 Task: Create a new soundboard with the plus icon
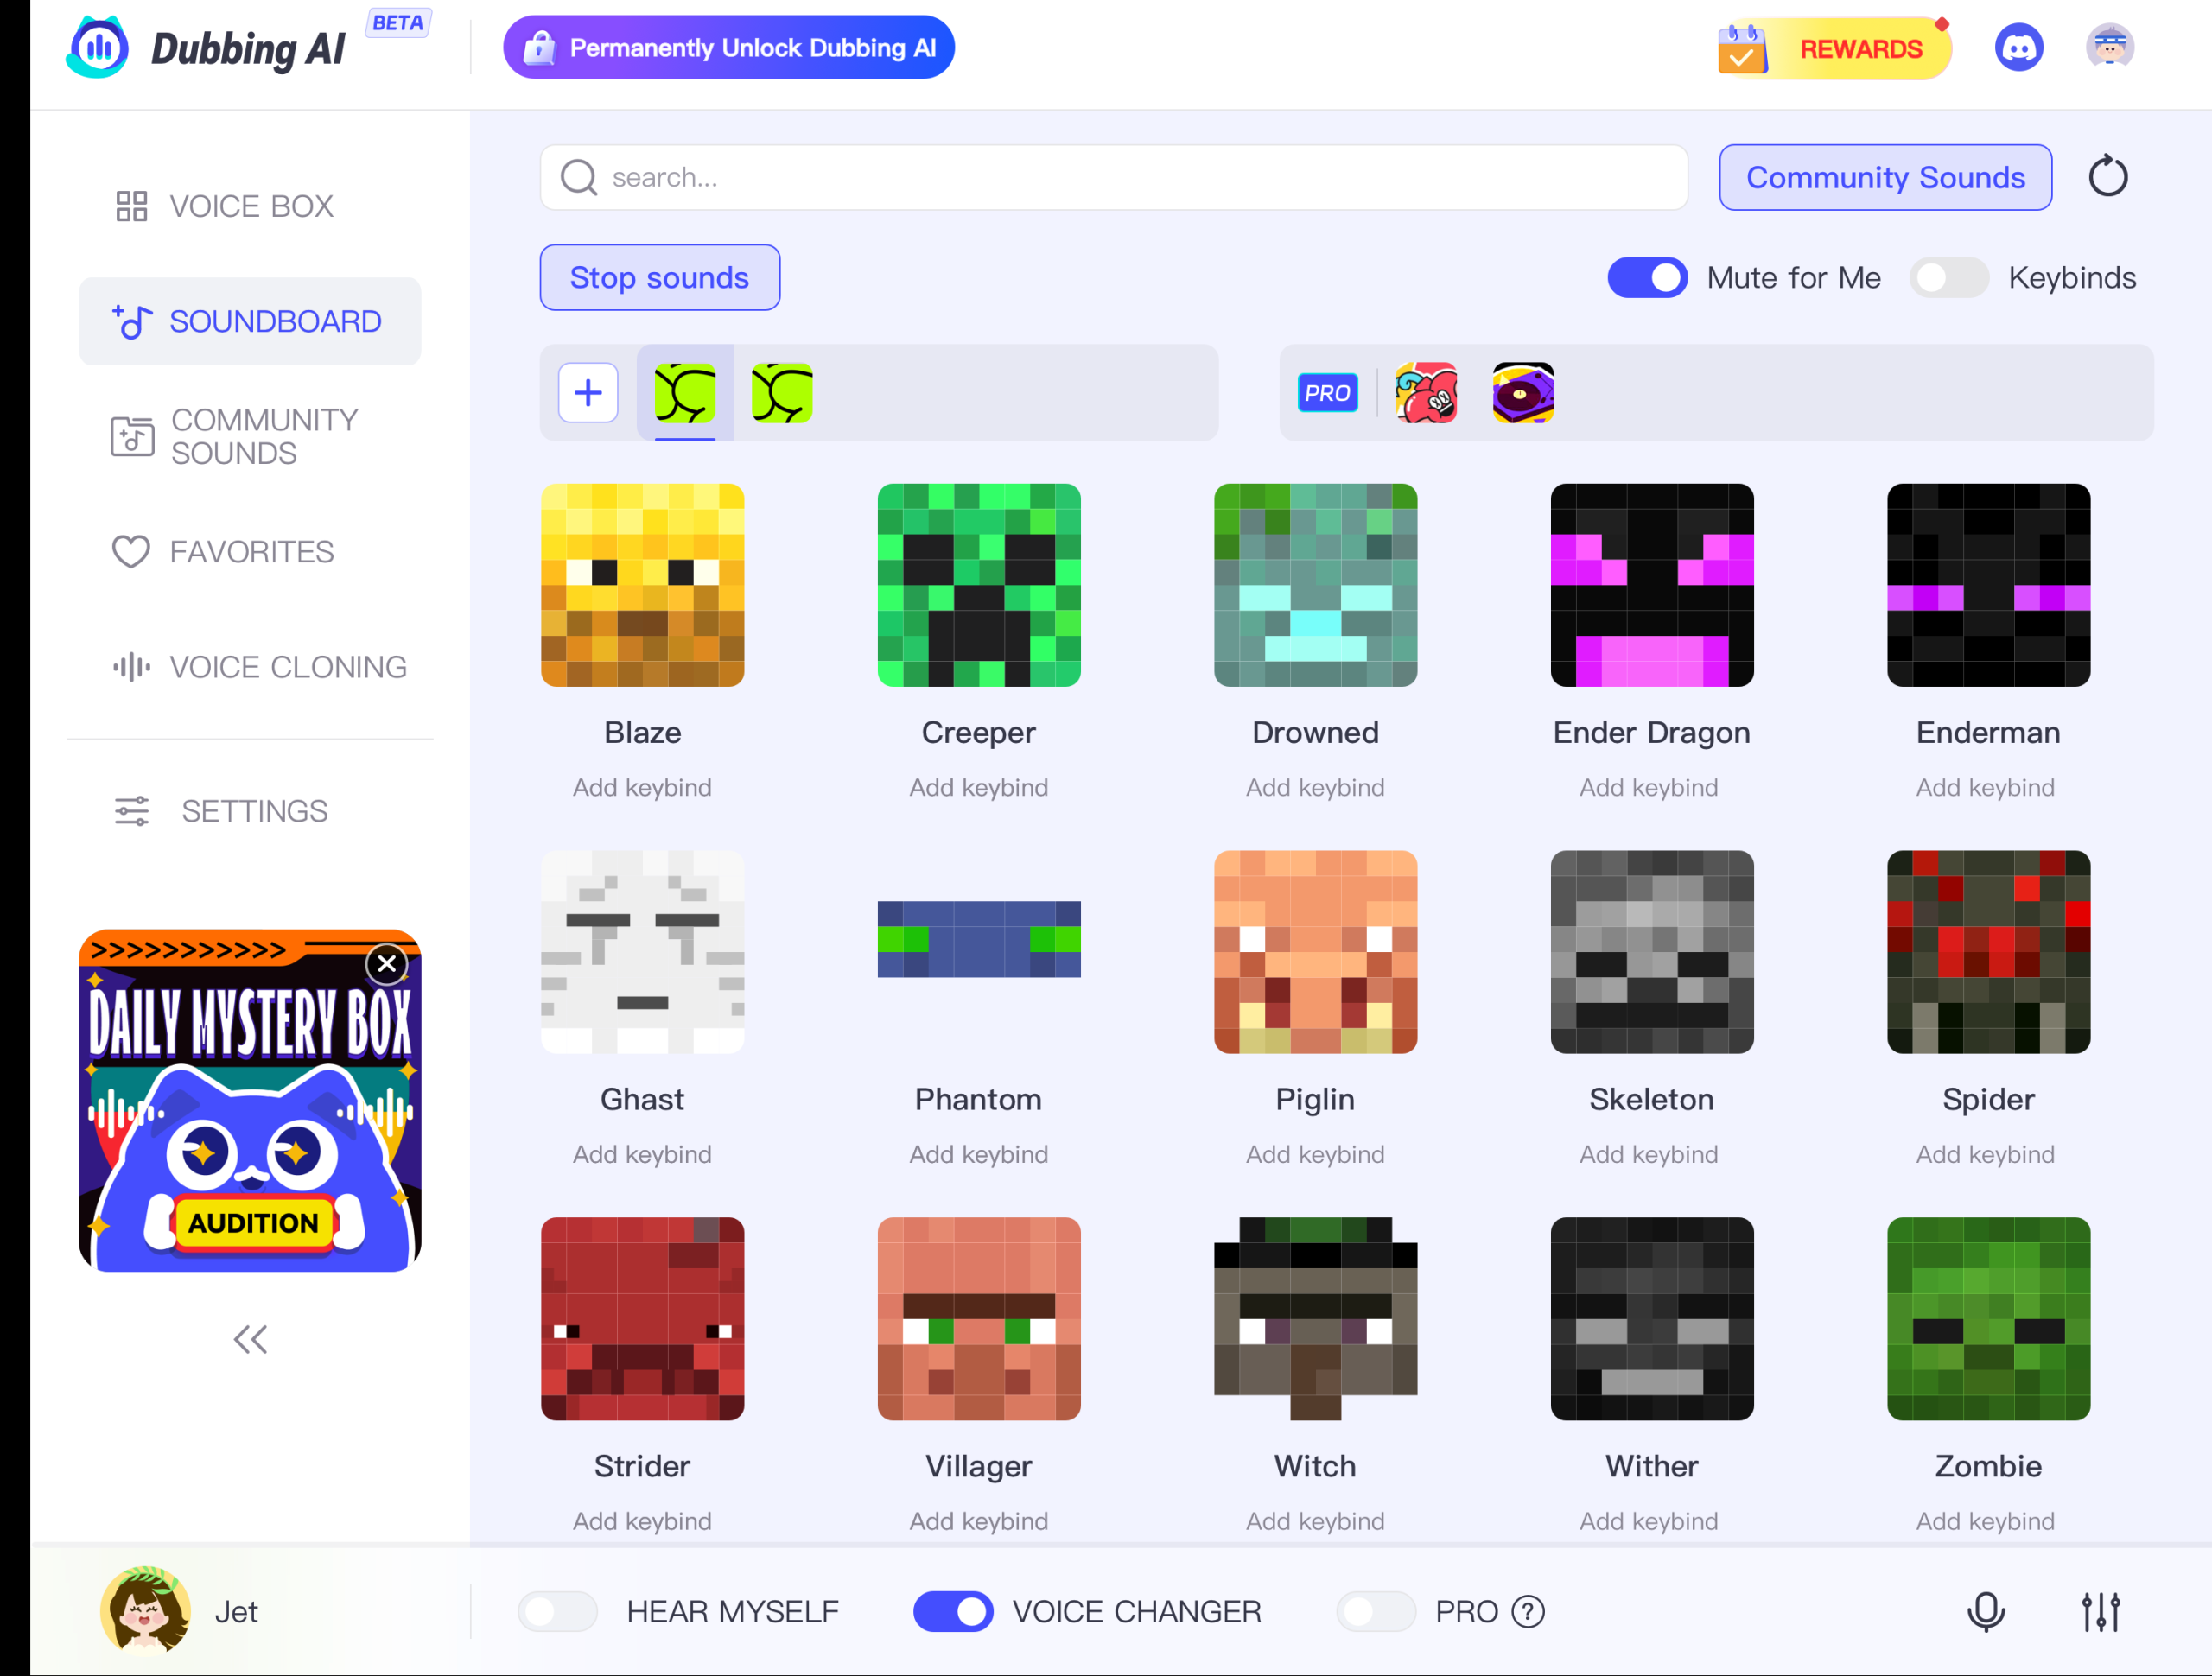tap(588, 393)
